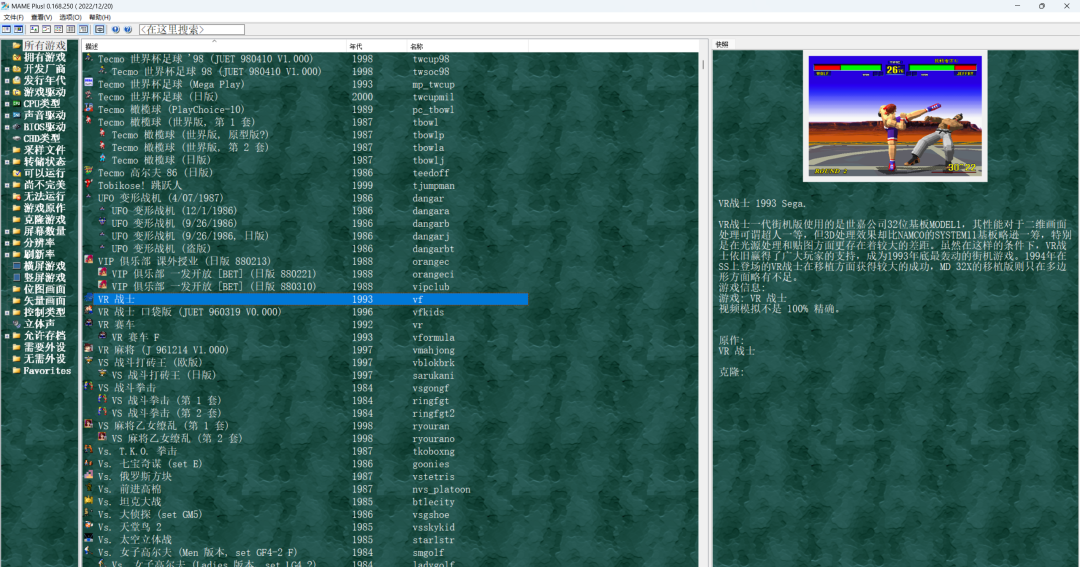Expand the 发行年代 folder tree node
Screen dimensions: 1080x567
coord(6,81)
